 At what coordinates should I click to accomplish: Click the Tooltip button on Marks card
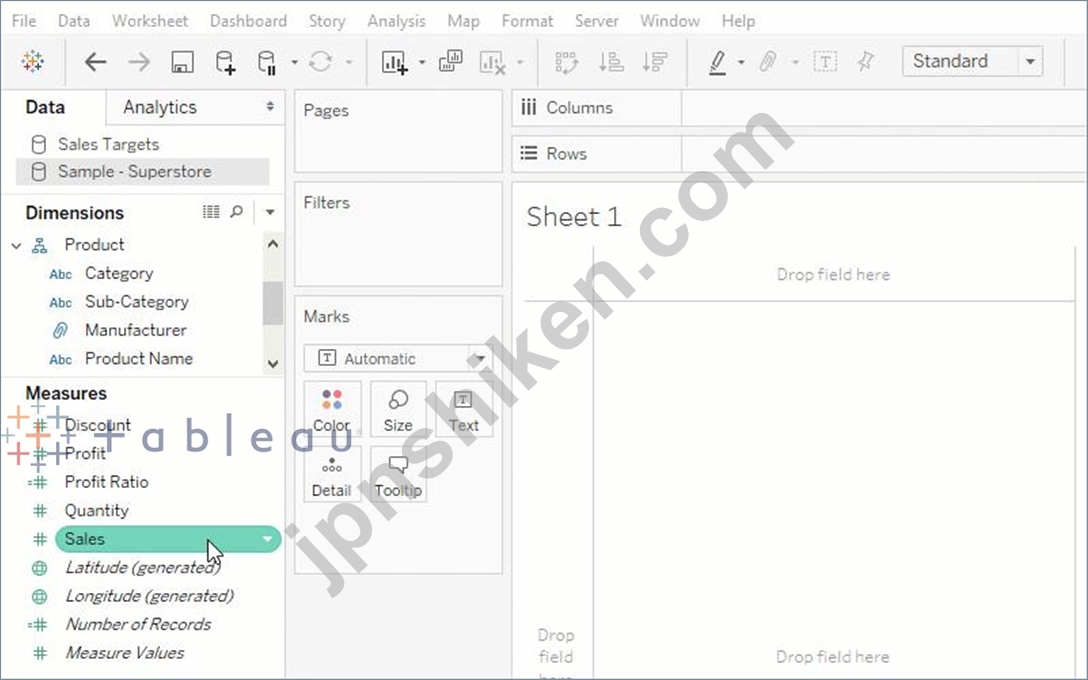tap(398, 474)
